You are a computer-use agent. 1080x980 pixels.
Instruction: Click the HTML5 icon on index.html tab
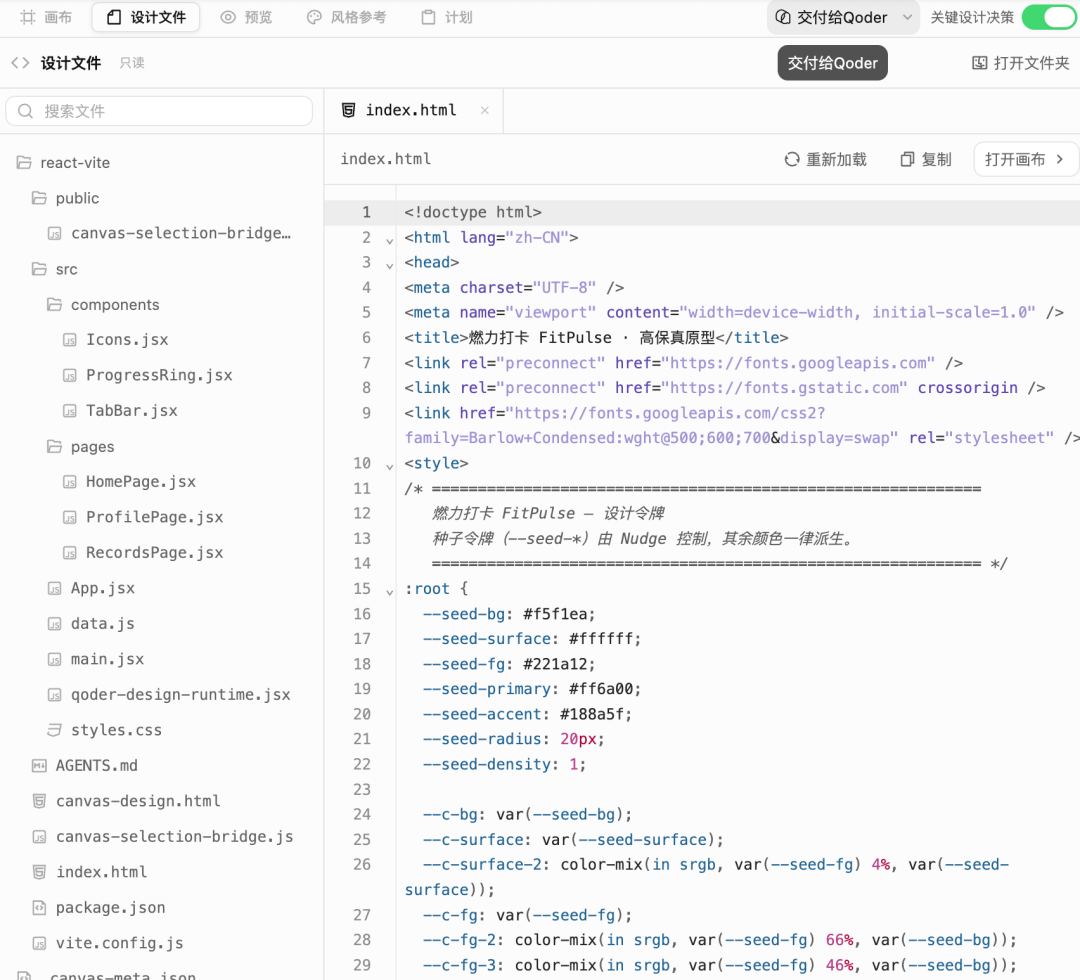click(349, 110)
